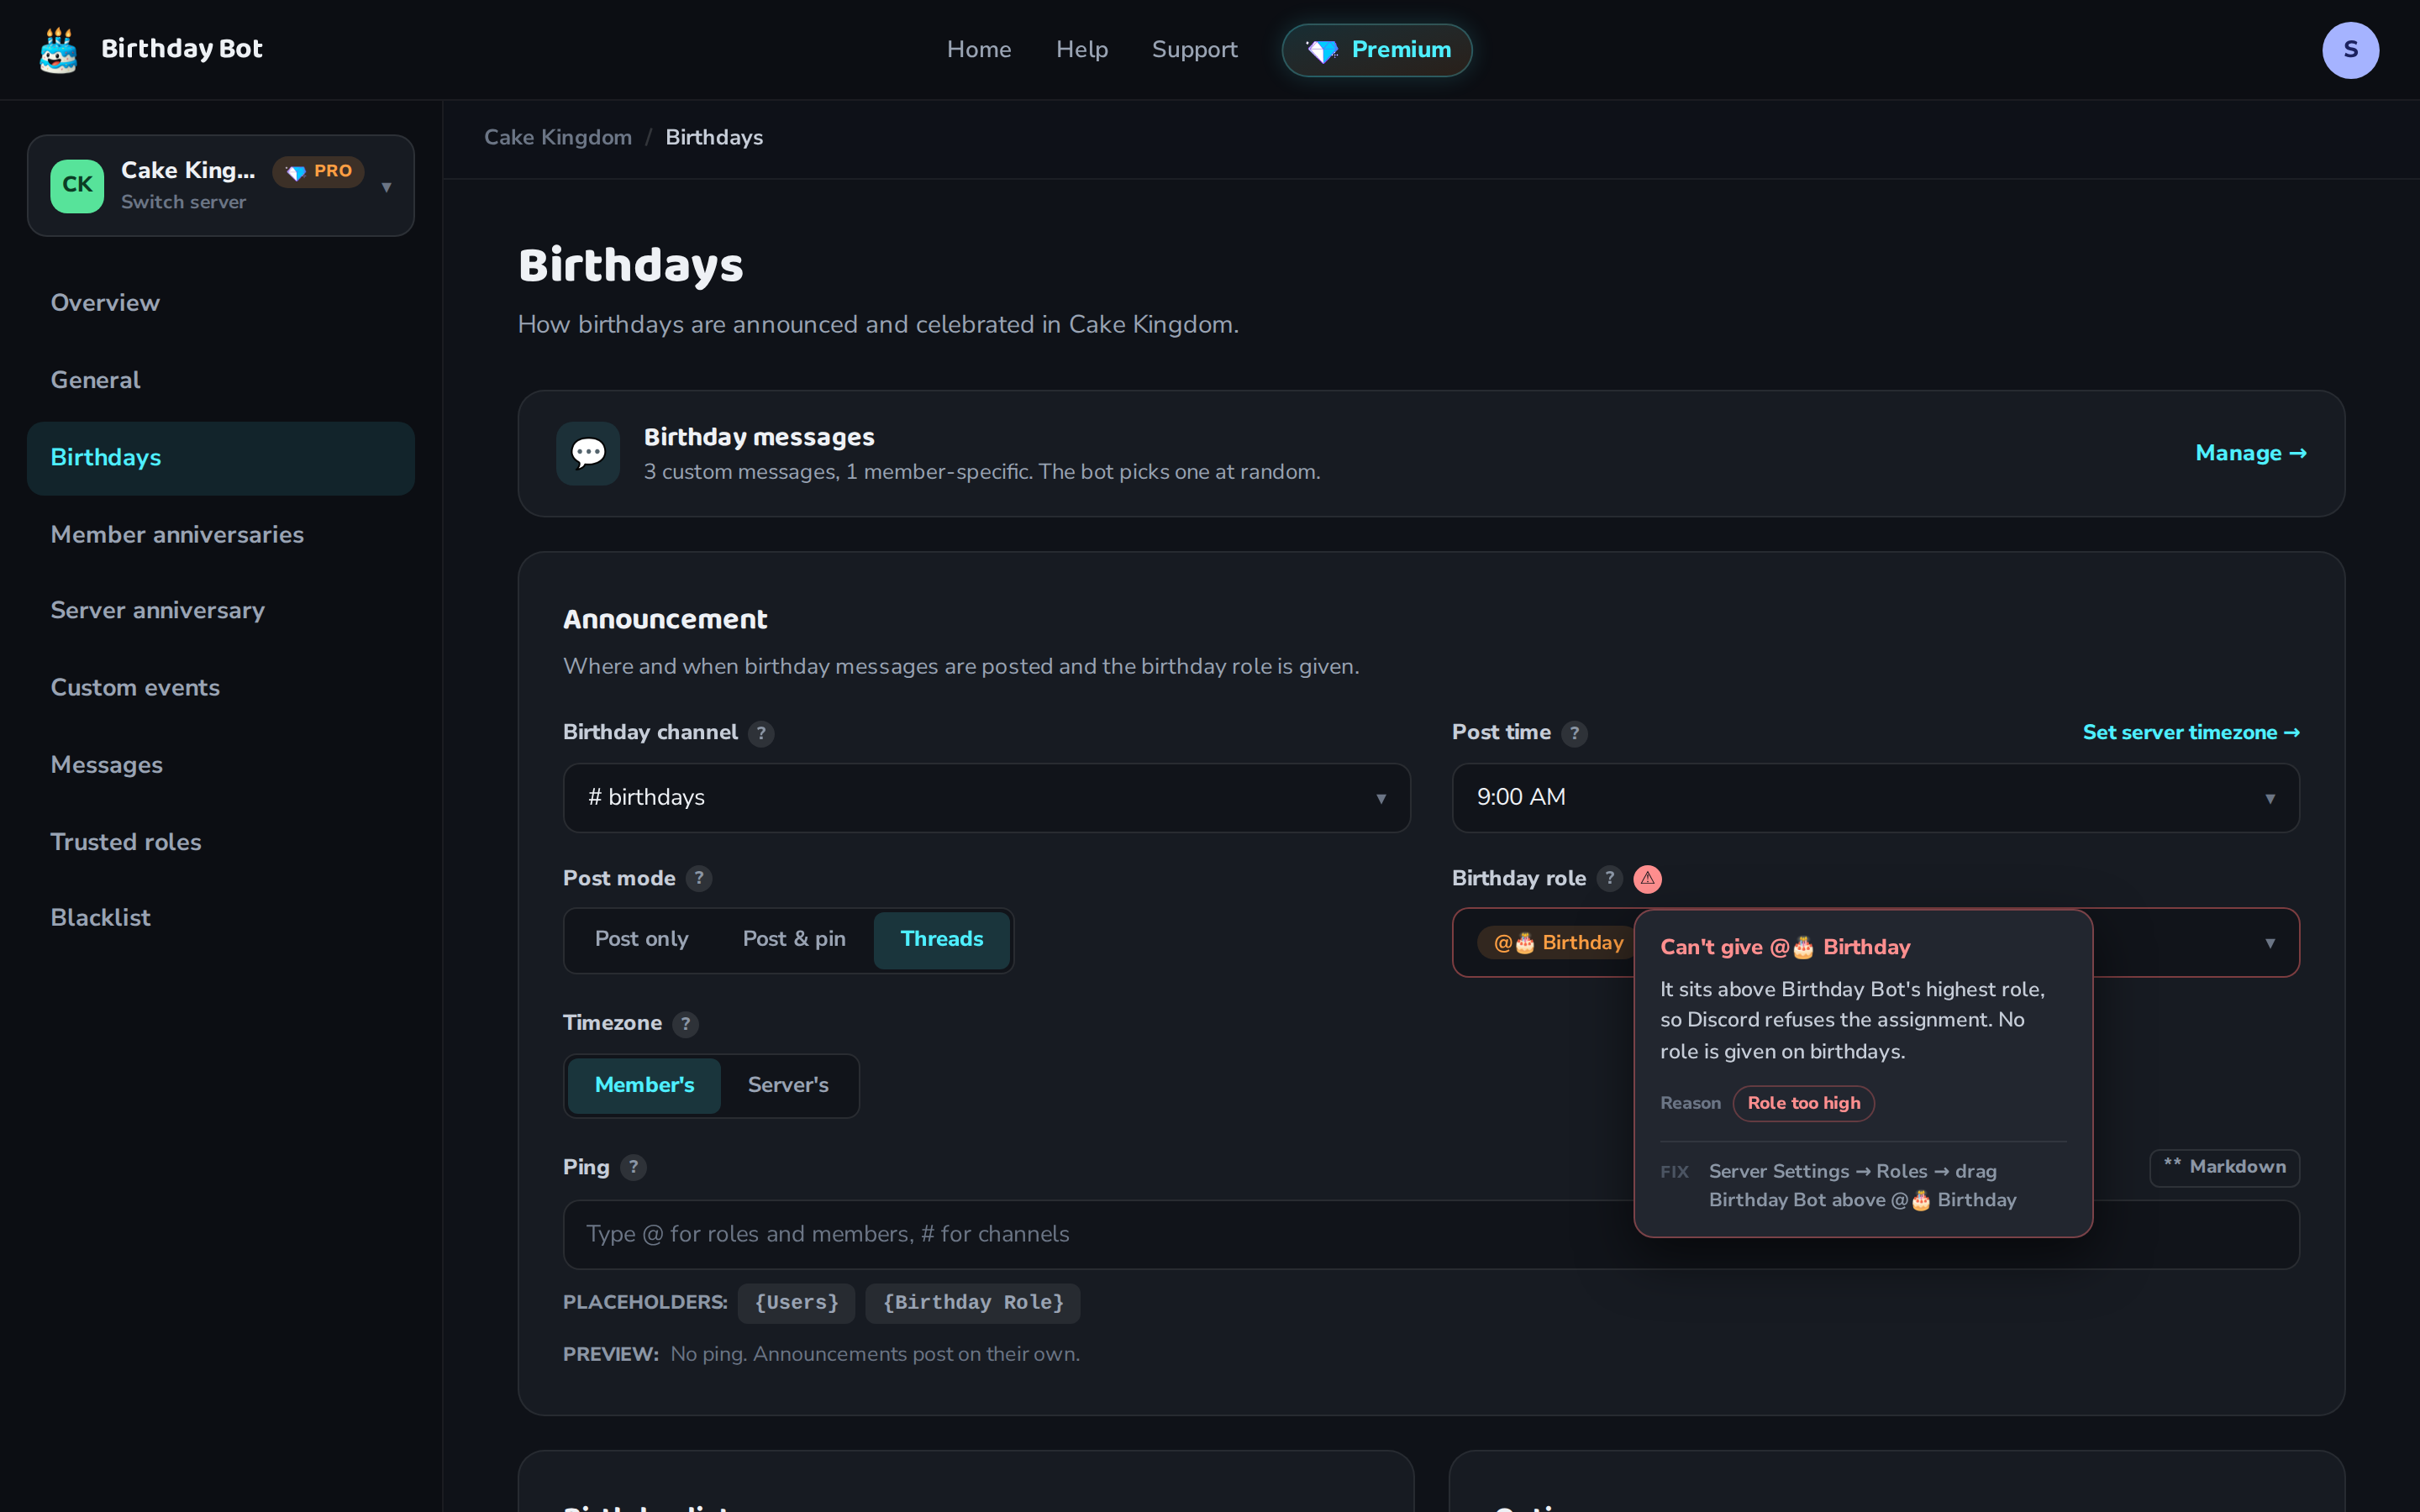Click the Manage link for birthday messages
The width and height of the screenshot is (2420, 1512).
(2250, 453)
